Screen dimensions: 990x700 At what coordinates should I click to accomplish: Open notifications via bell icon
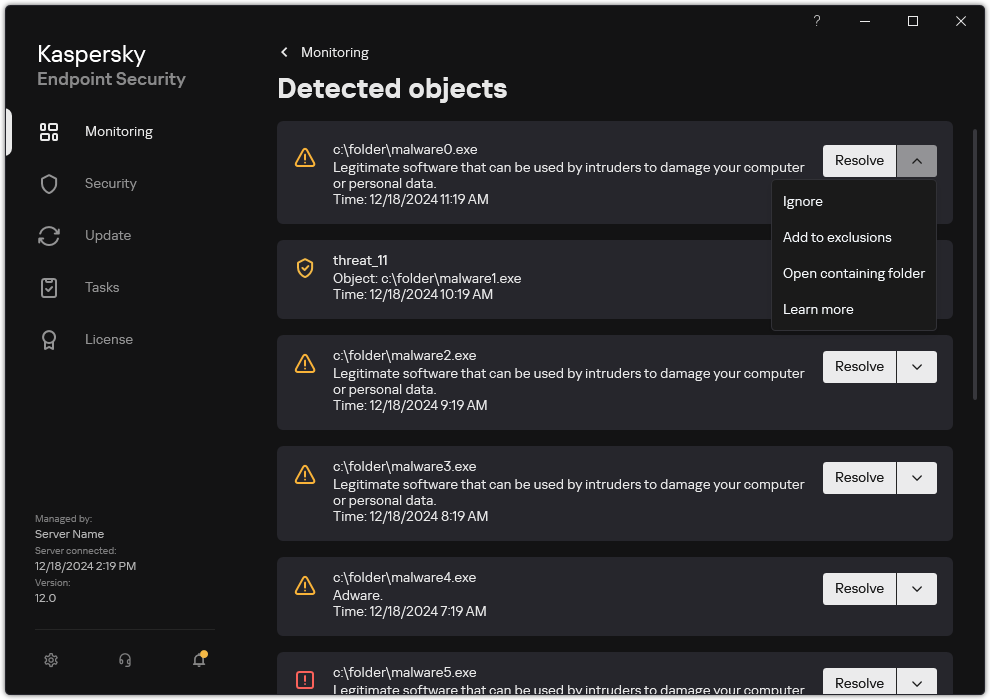click(198, 660)
